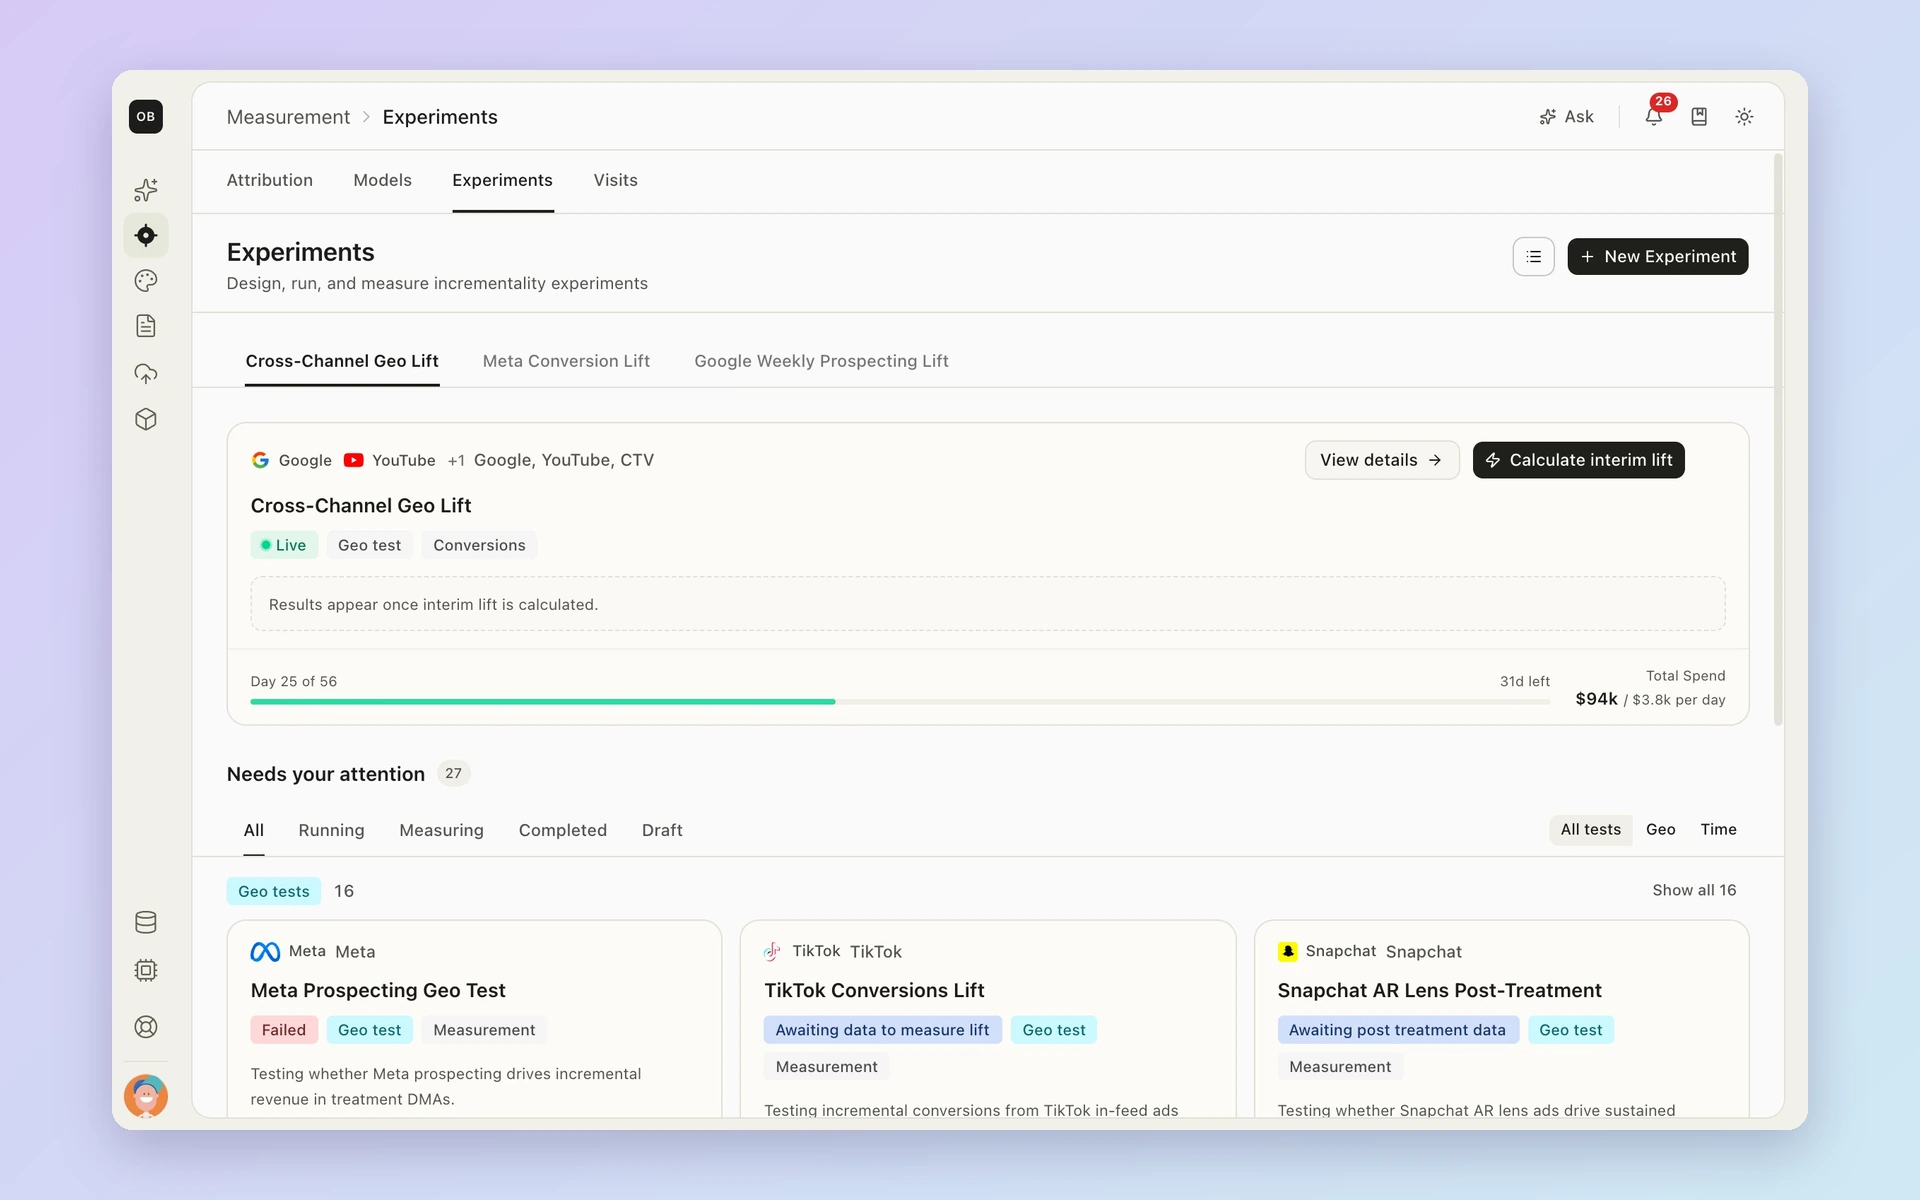Click the OB workspace logo
1920x1200 pixels.
[146, 117]
